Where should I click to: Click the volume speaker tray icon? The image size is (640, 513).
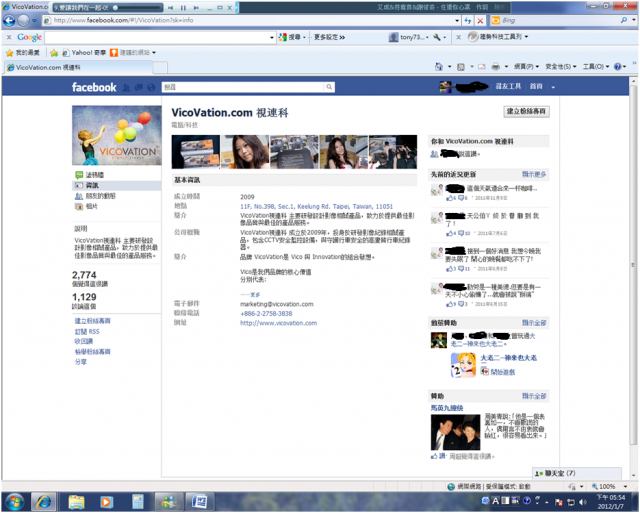coord(583,502)
